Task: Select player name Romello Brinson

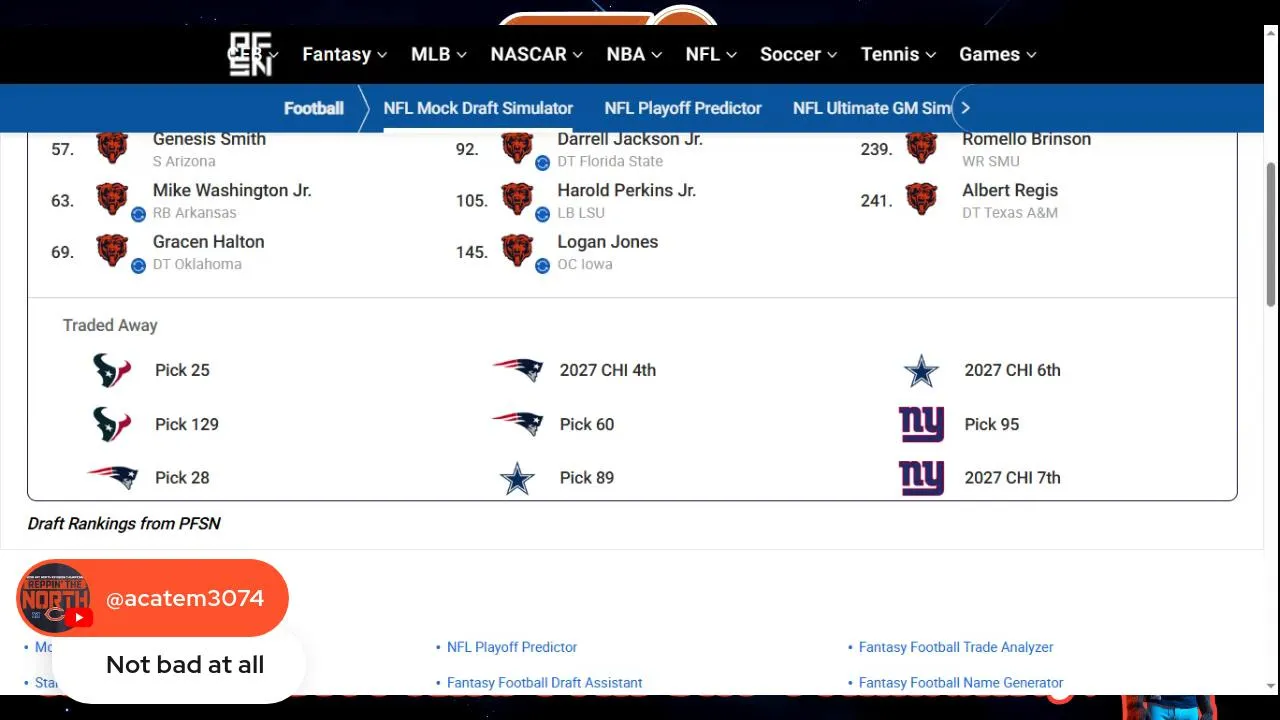Action: pyautogui.click(x=1026, y=139)
